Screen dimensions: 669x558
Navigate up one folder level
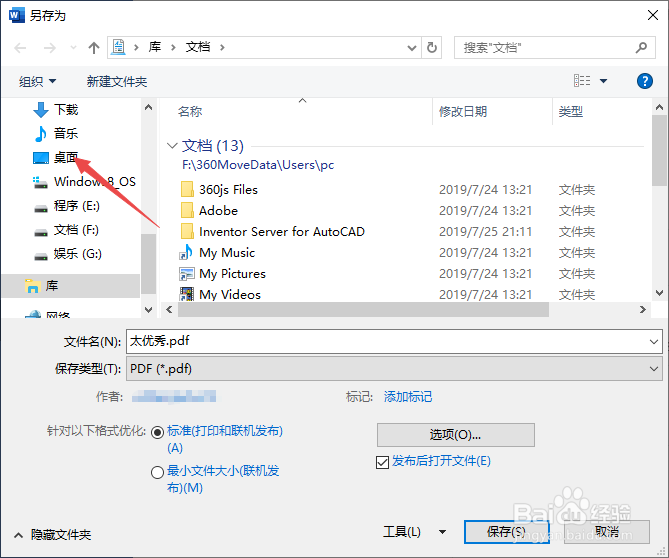pos(93,48)
